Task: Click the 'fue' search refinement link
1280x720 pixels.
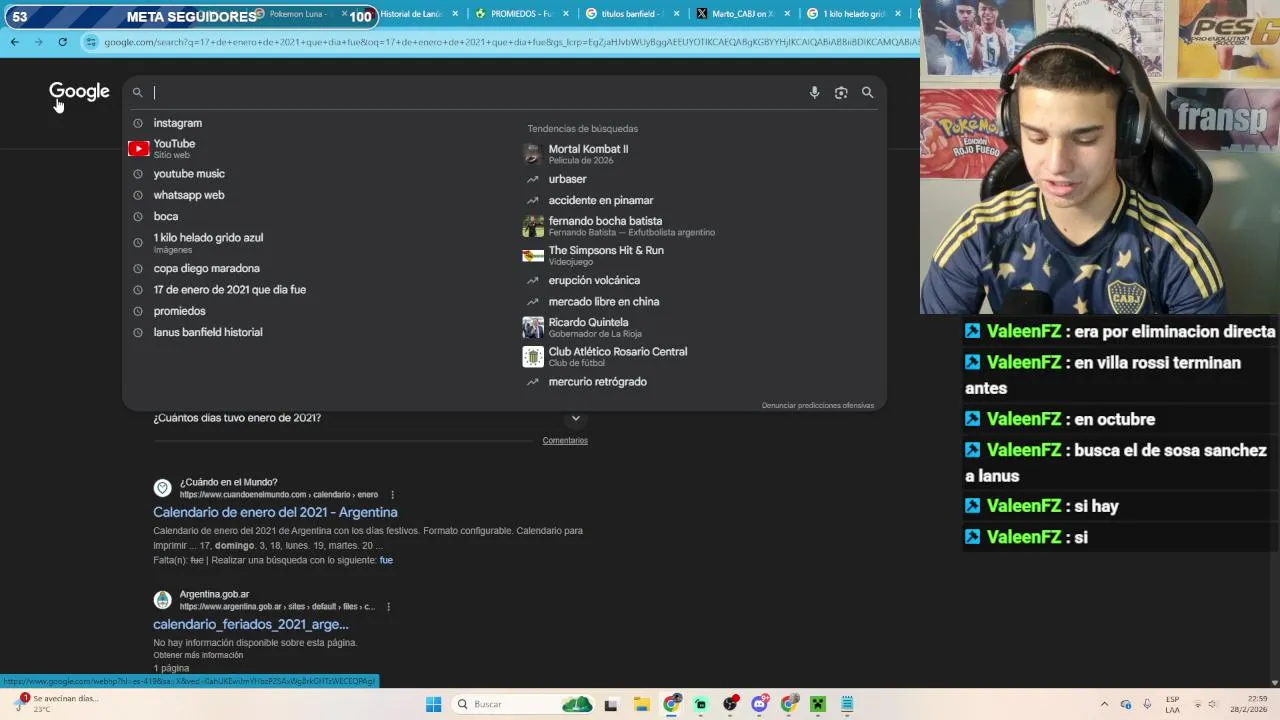Action: pos(386,560)
